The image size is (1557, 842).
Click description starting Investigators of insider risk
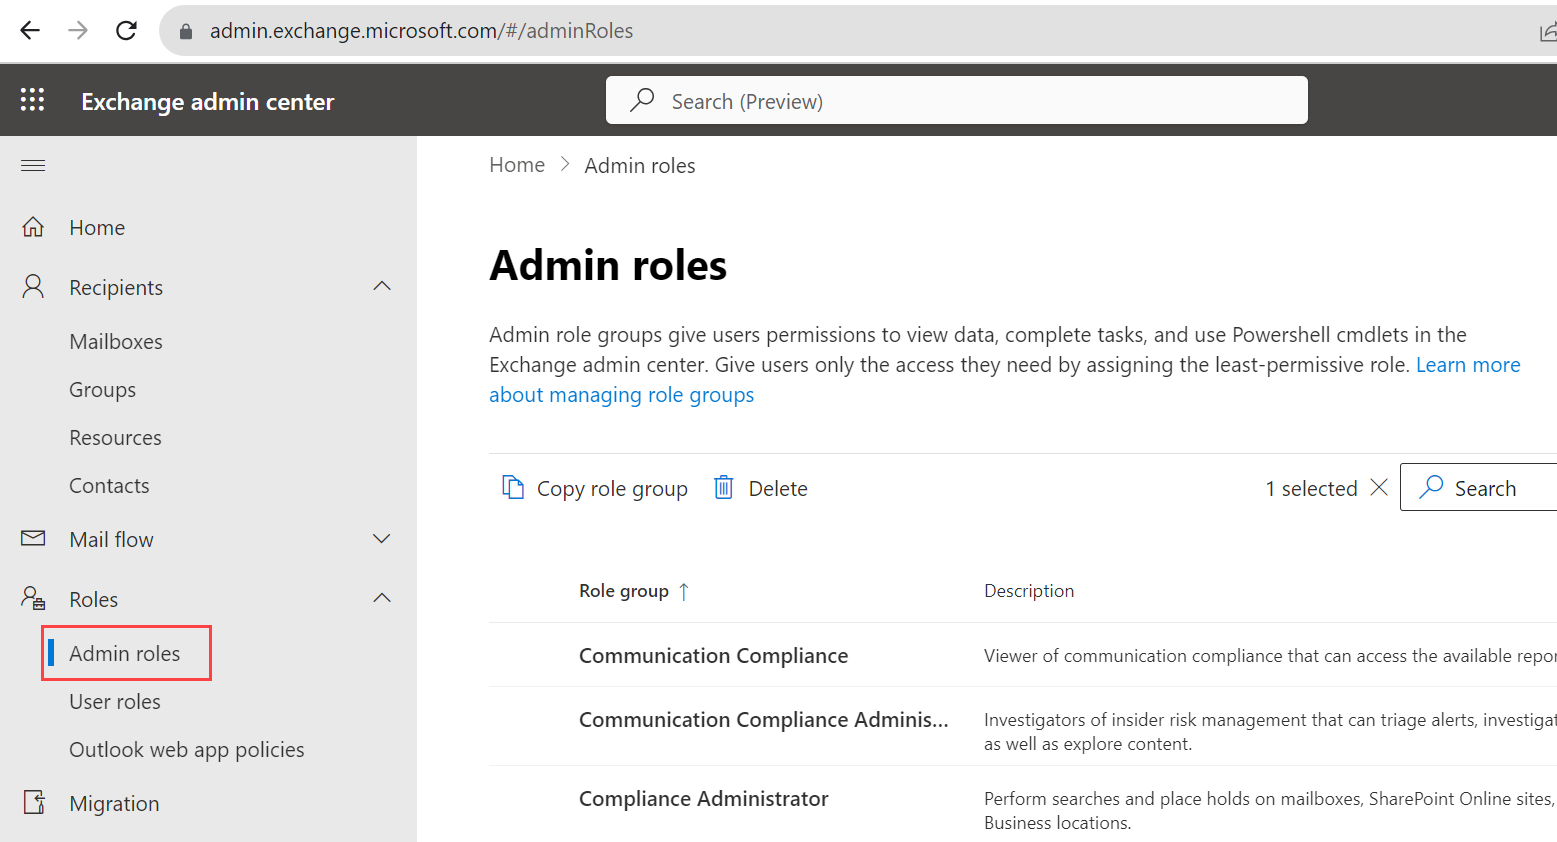coord(1270,732)
